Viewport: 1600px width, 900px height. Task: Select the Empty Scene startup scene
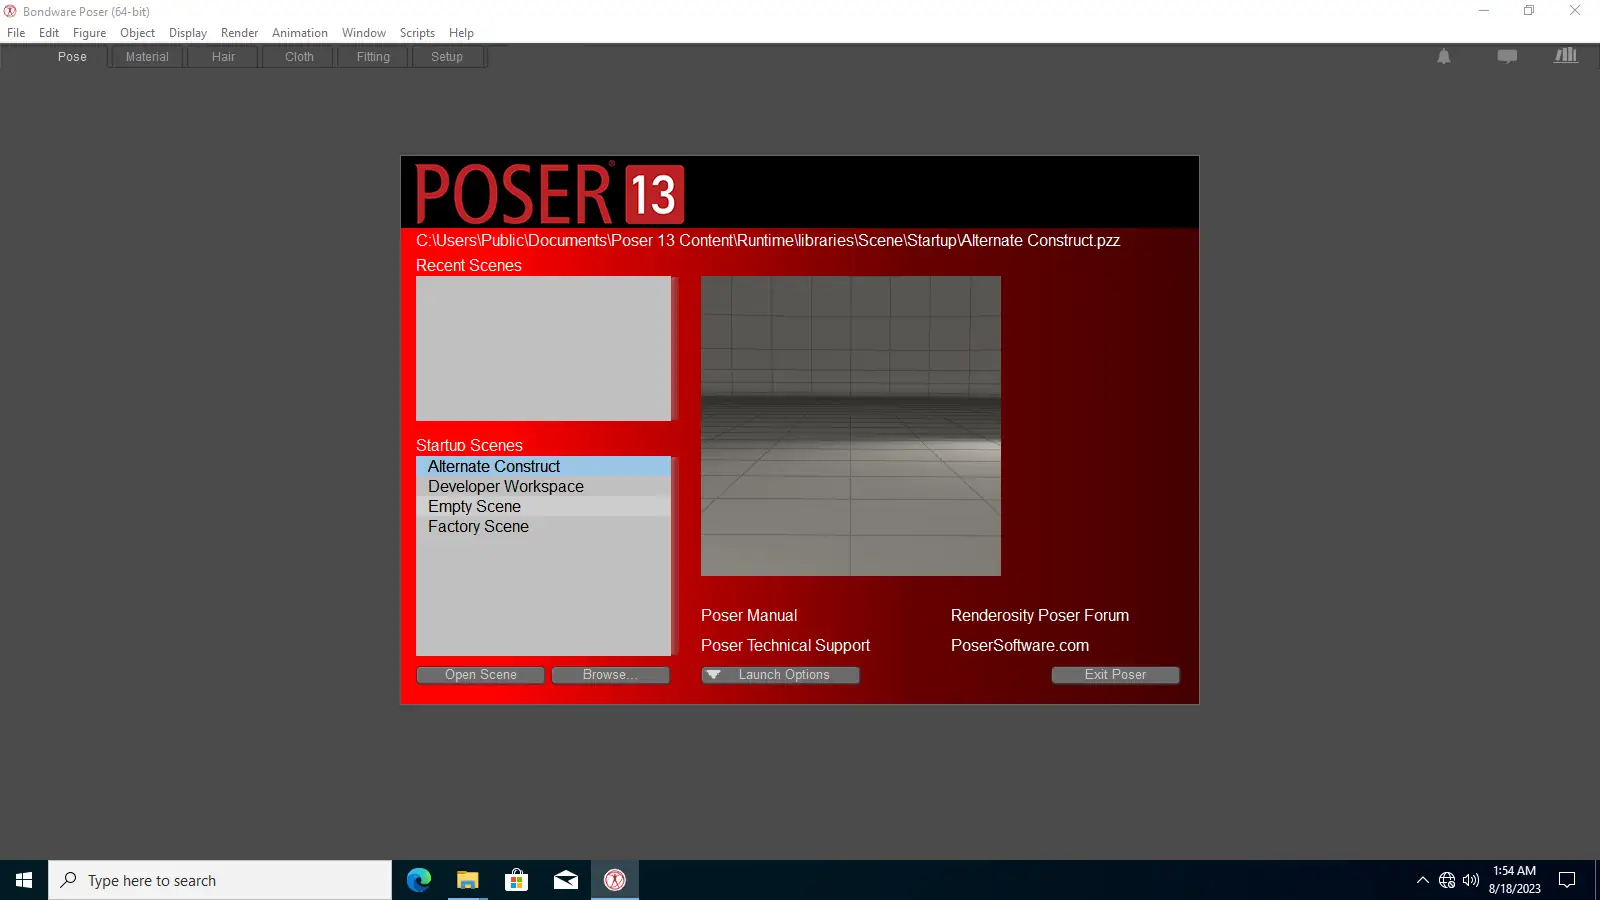pyautogui.click(x=543, y=507)
